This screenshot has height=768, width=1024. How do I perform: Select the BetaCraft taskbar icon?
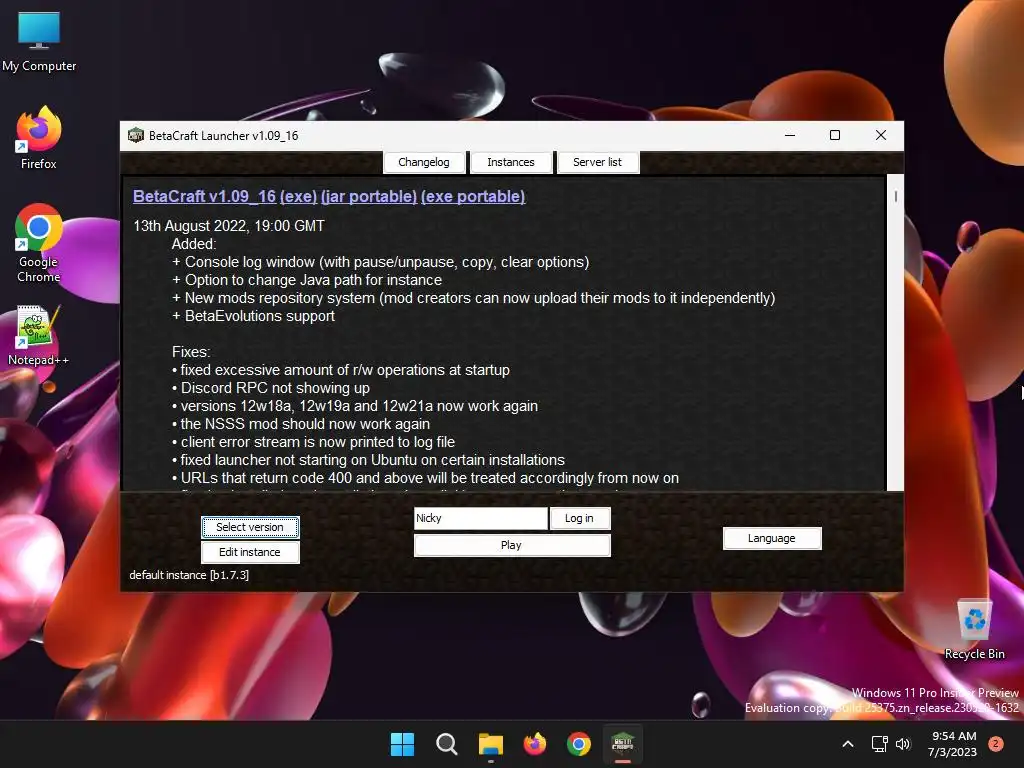tap(622, 744)
